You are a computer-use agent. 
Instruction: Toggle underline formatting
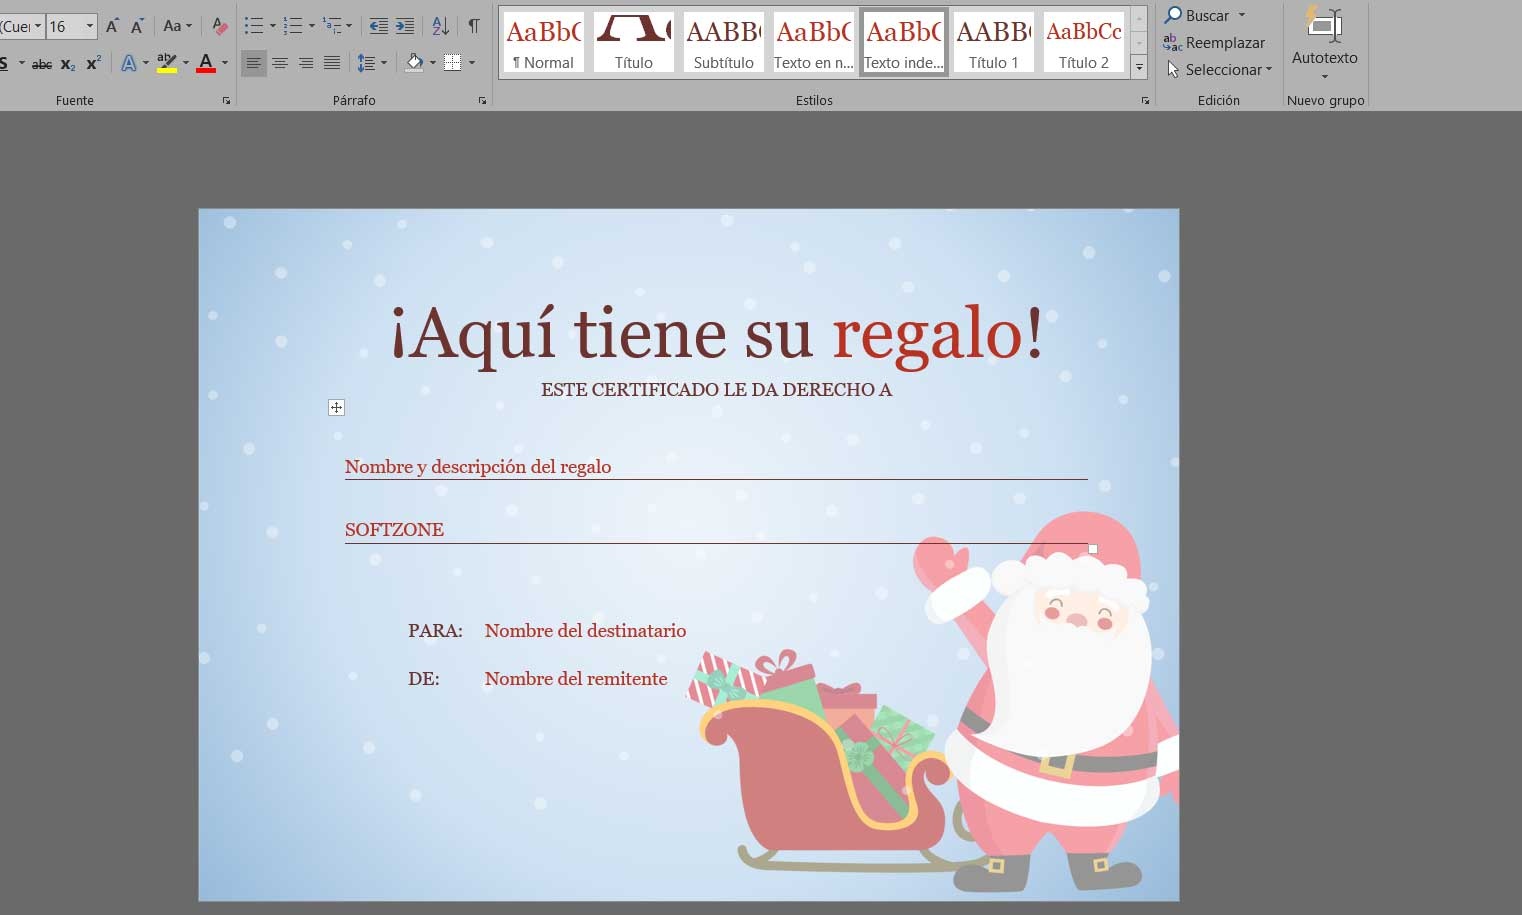point(4,64)
